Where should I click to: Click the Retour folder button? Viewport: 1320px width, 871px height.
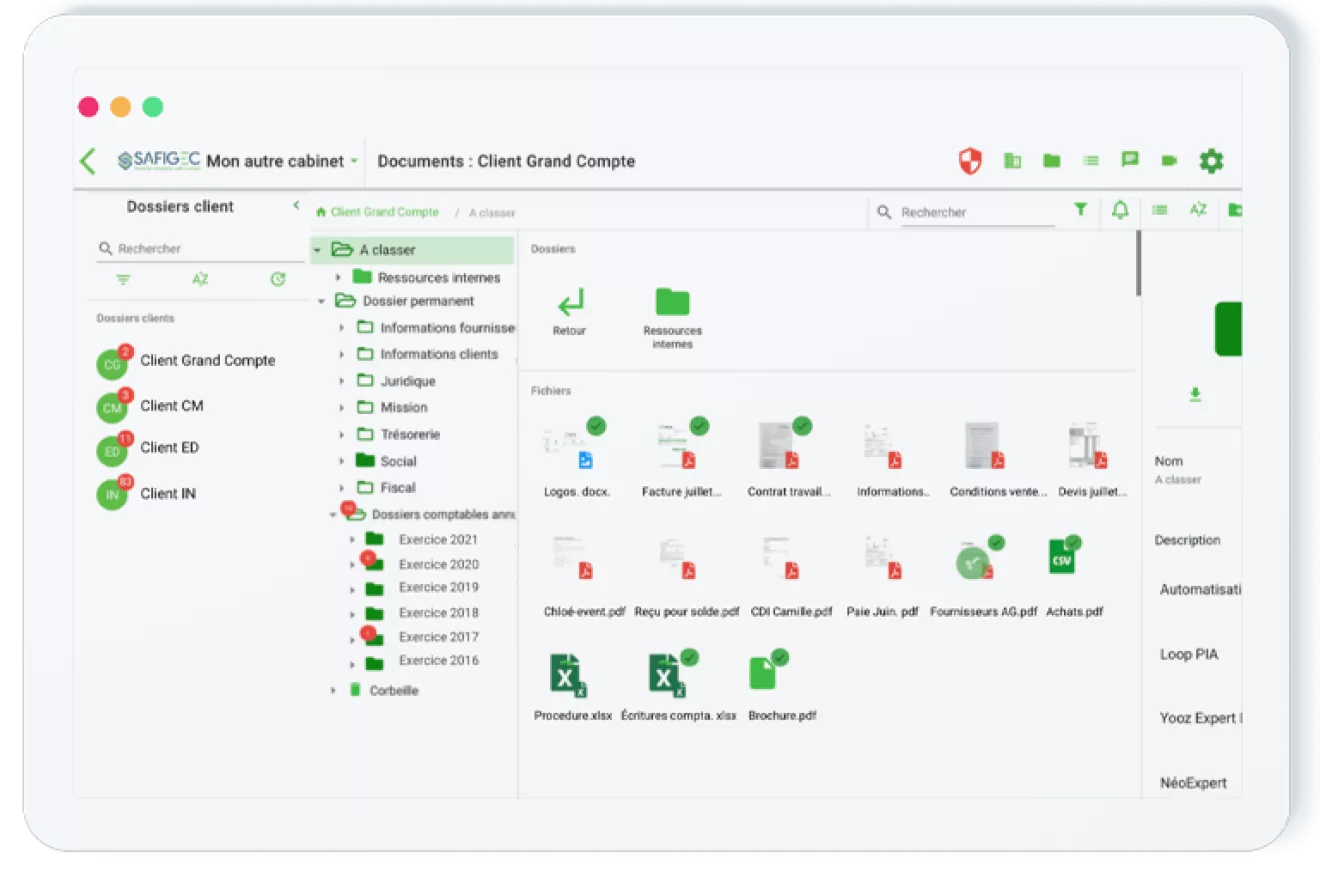click(570, 312)
